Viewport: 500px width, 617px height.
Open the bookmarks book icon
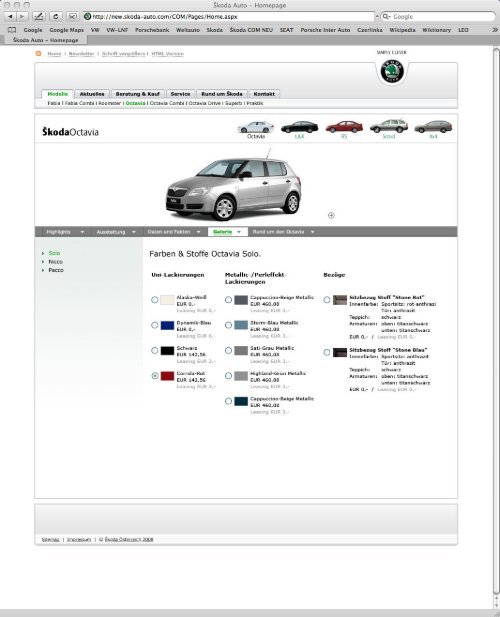click(x=12, y=30)
